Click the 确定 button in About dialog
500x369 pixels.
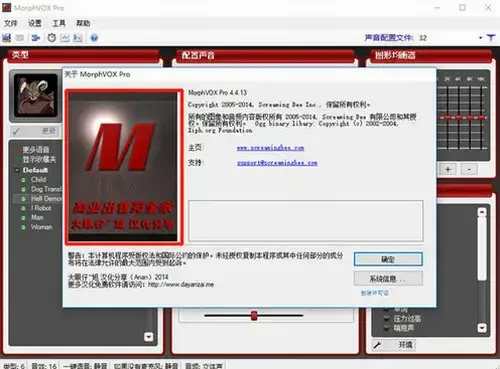[x=388, y=259]
